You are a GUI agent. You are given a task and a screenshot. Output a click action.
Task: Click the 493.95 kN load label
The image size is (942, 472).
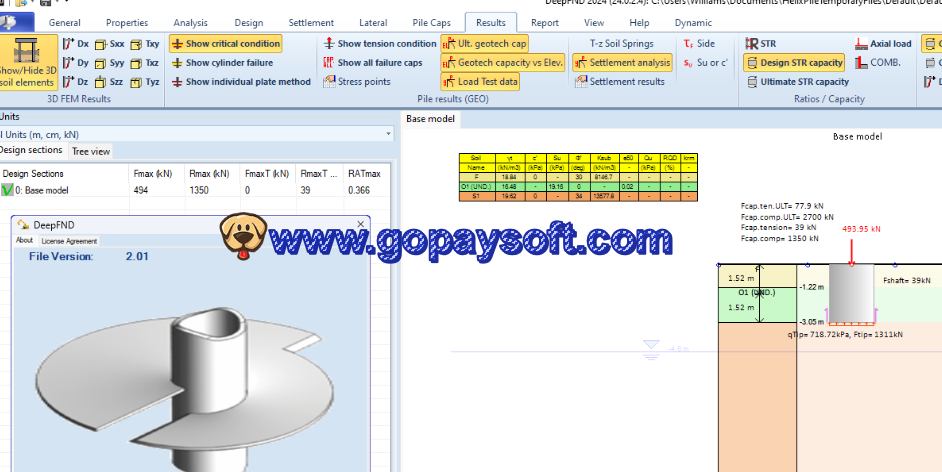click(861, 229)
